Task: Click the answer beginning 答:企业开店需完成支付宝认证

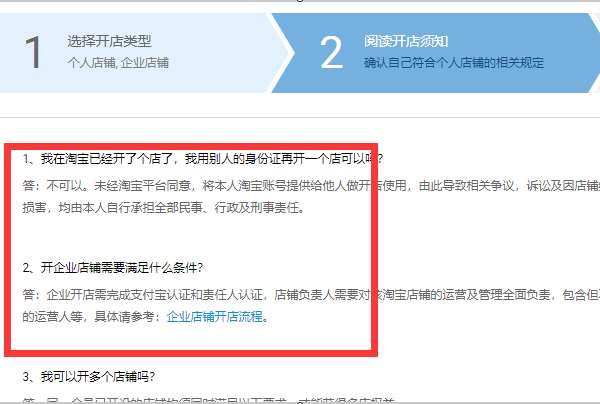Action: 311,295
